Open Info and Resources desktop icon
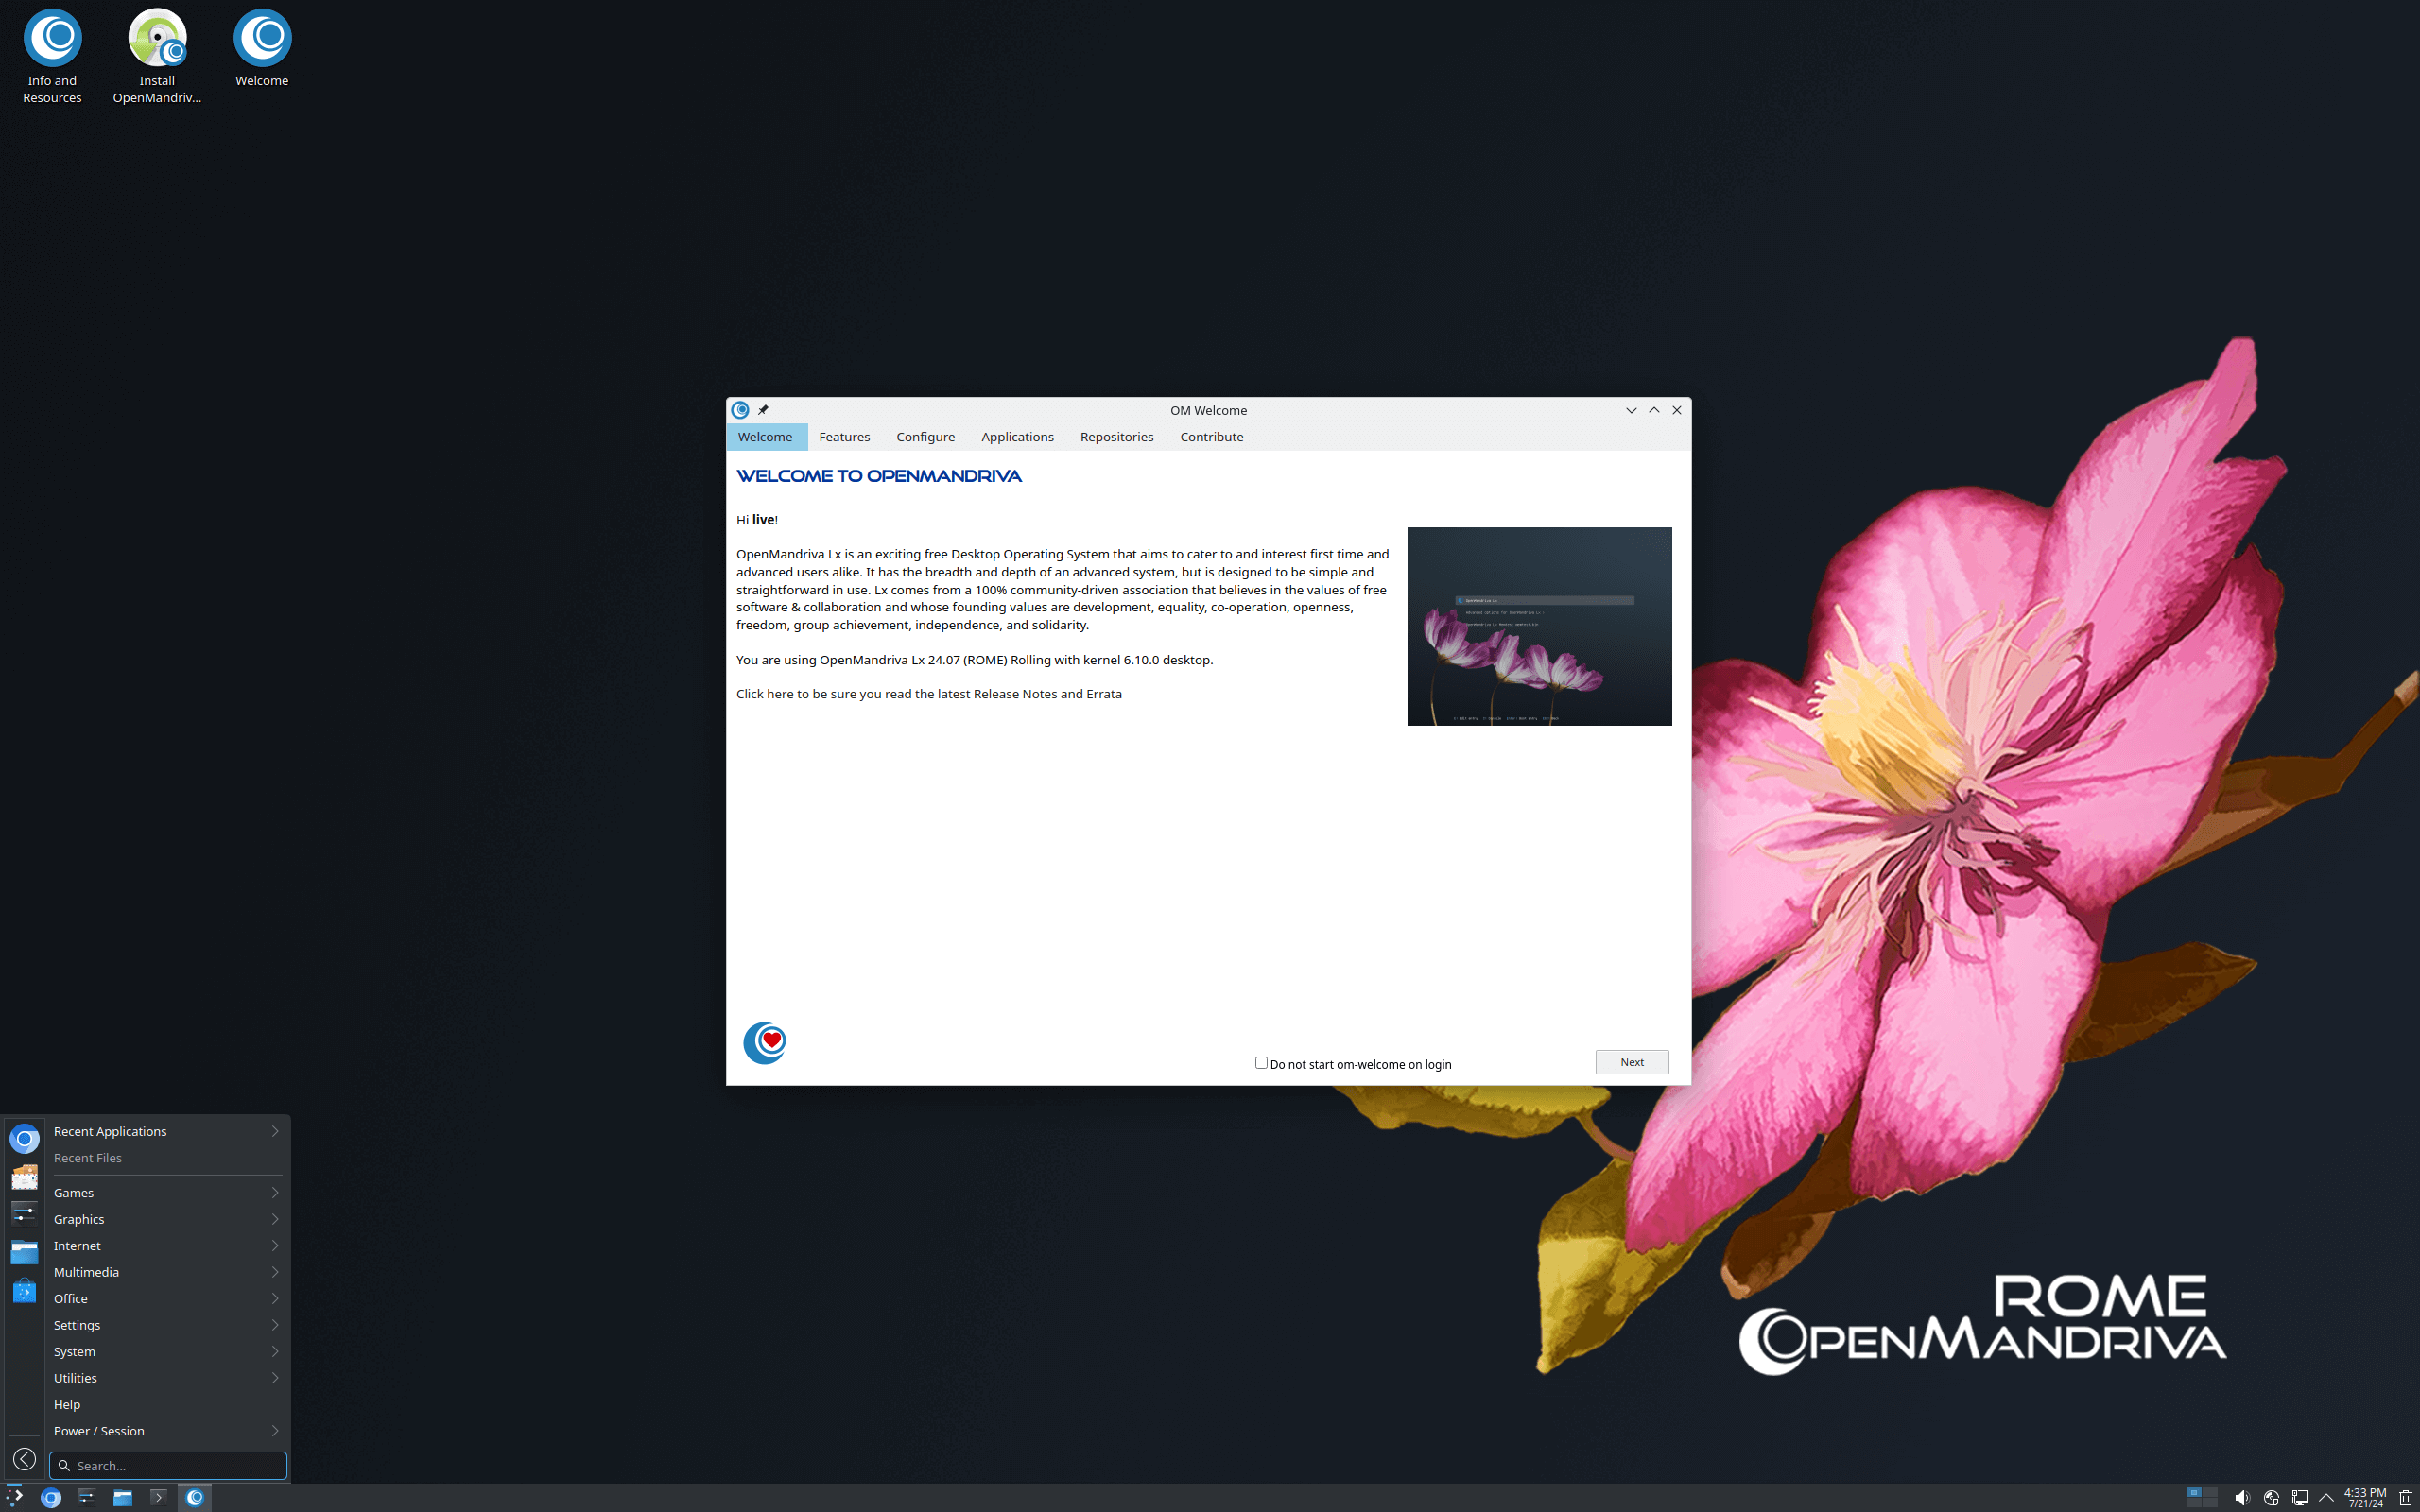The height and width of the screenshot is (1512, 2420). point(52,57)
